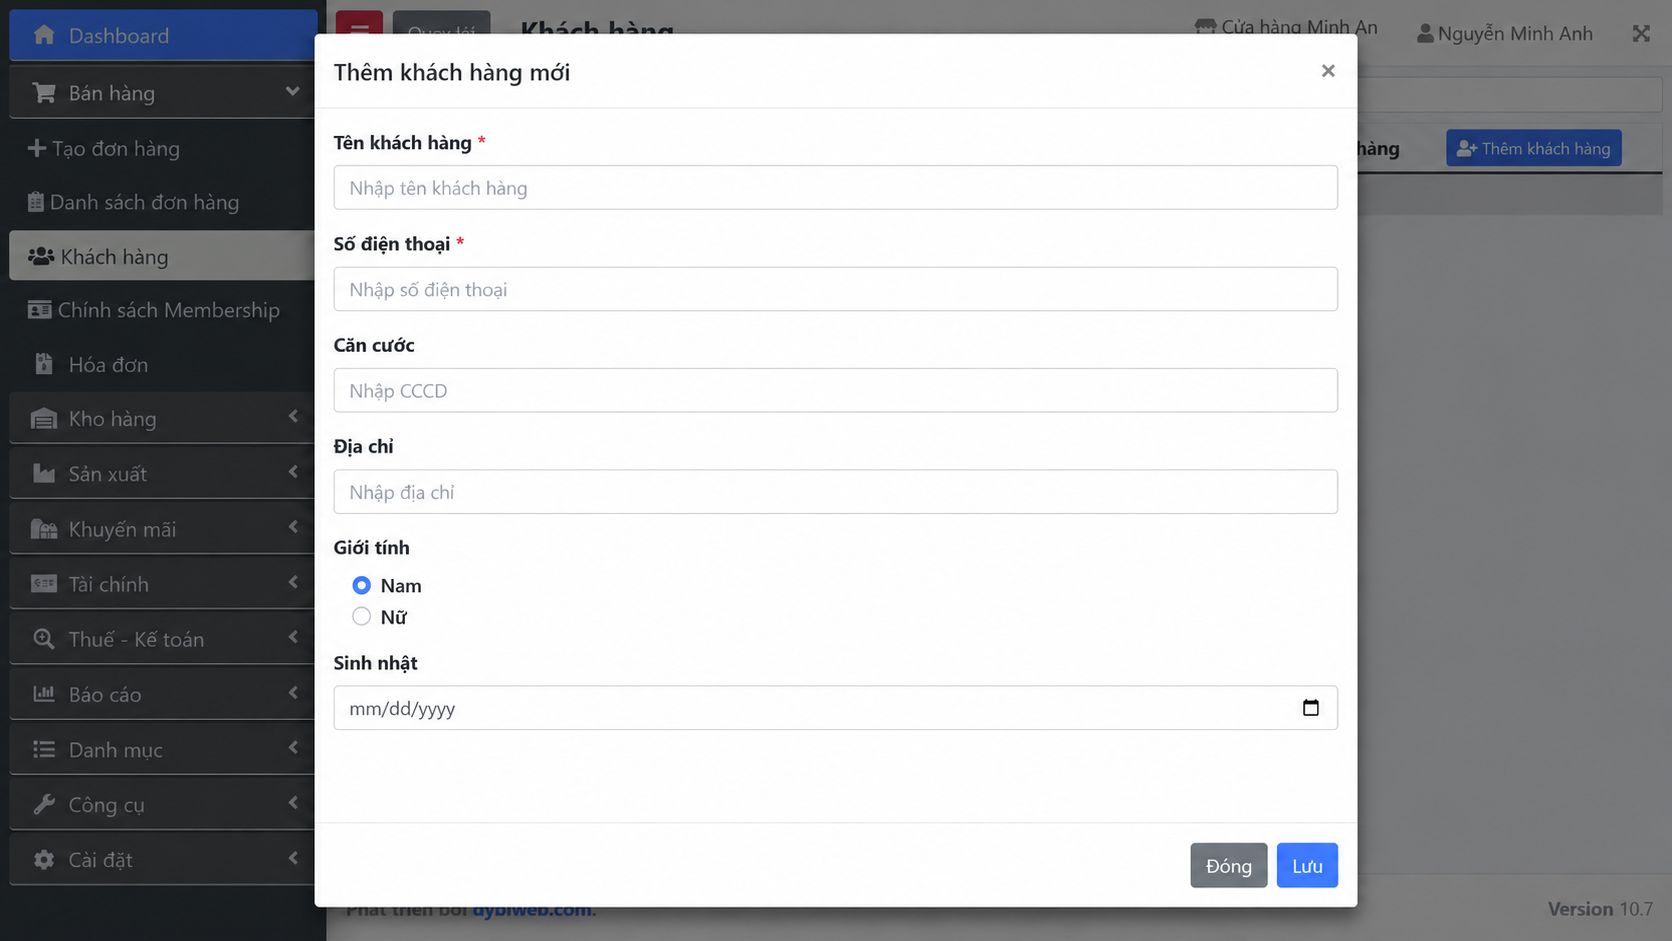Click the Dashboard home icon
This screenshot has width=1672, height=941.
44,36
